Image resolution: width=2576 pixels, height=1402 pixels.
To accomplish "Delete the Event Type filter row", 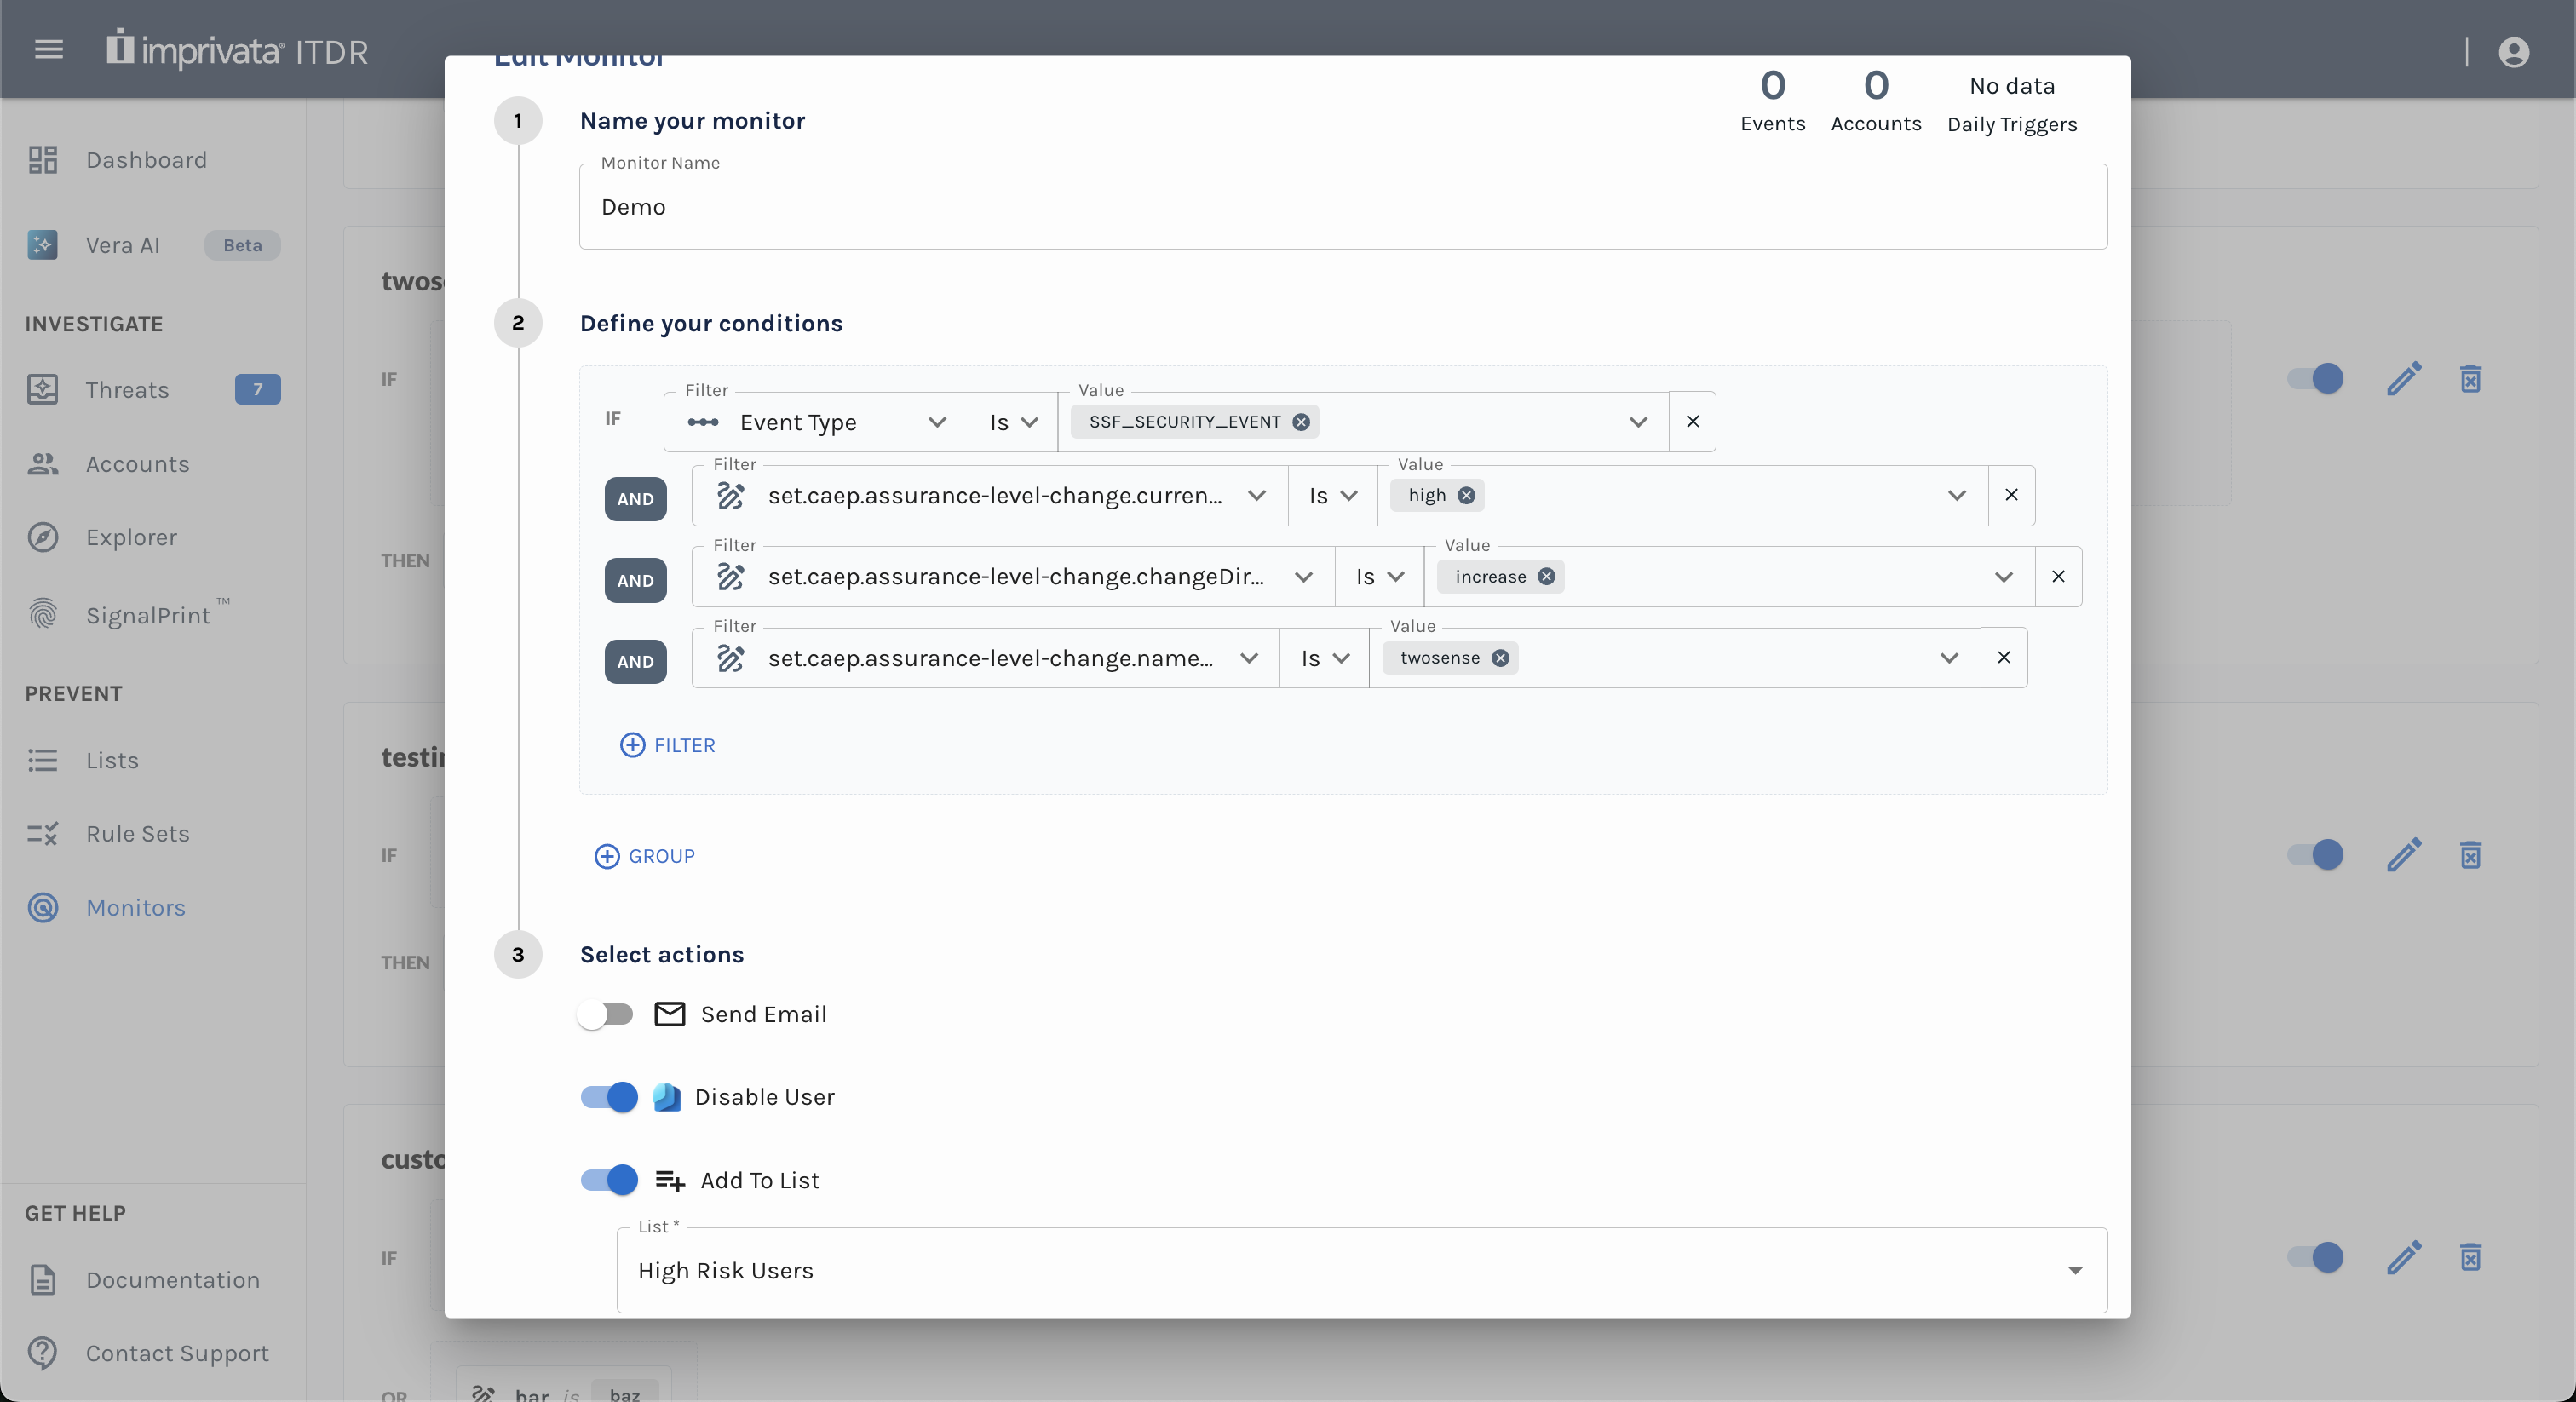I will [1692, 422].
